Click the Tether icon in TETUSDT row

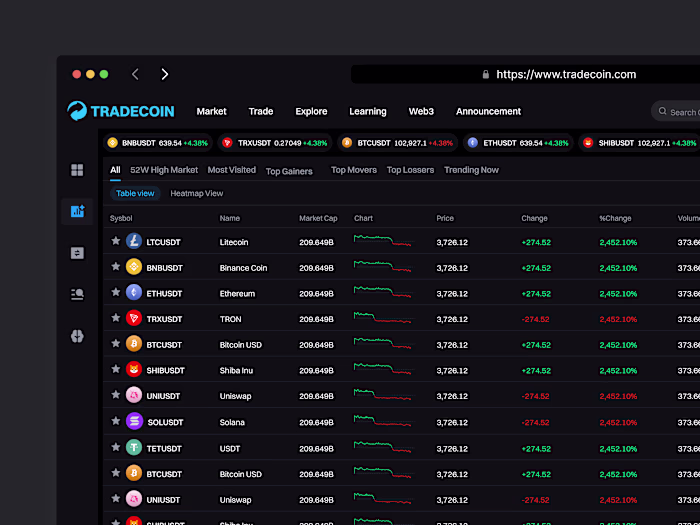click(134, 448)
